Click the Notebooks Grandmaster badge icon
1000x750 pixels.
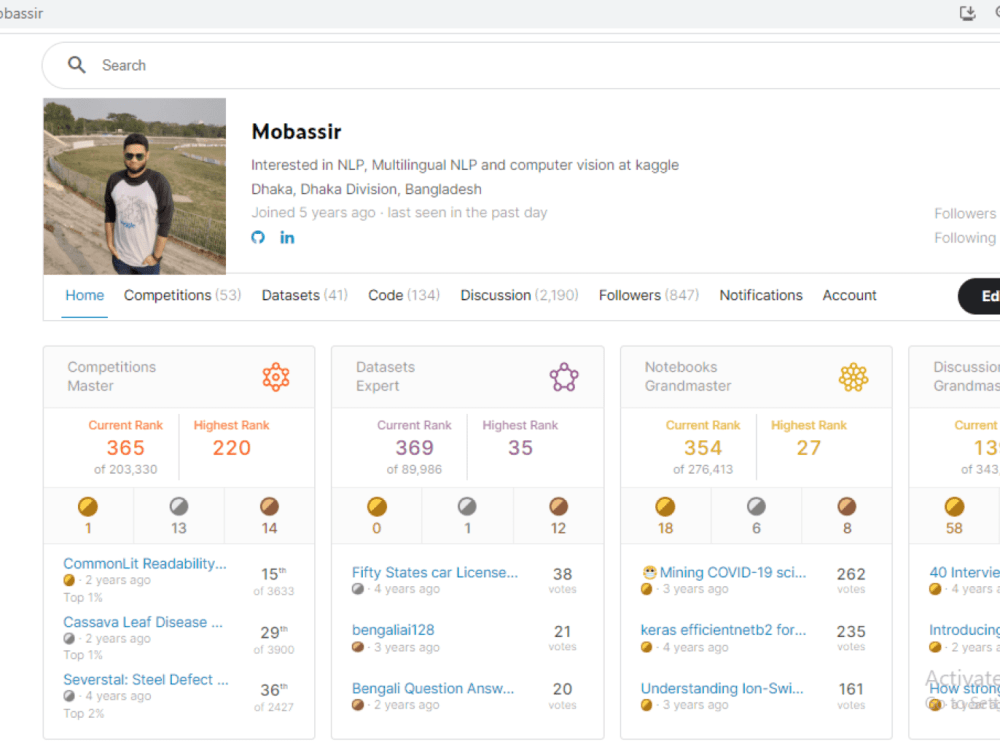[853, 376]
